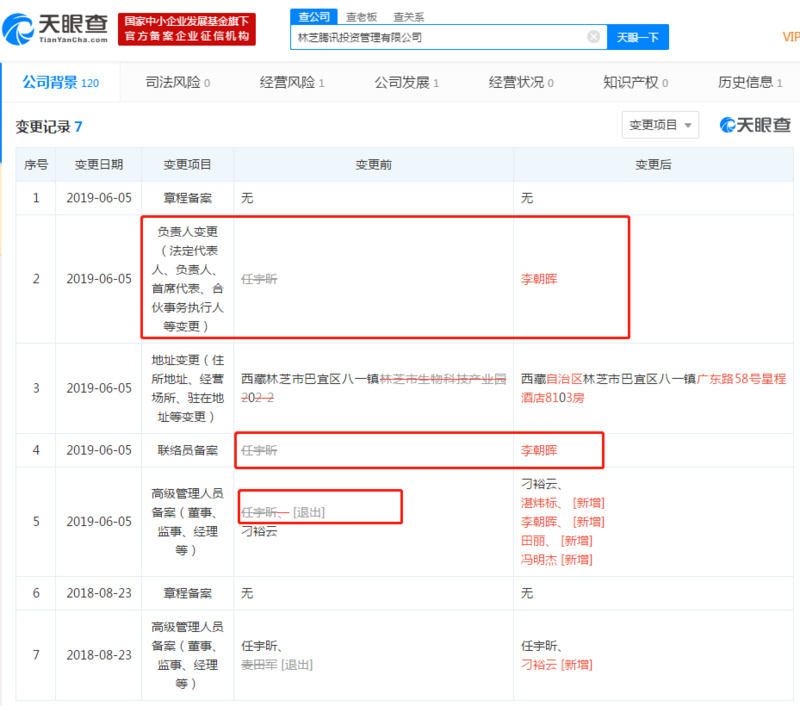Open the 变更项目 filter dropdown
The height and width of the screenshot is (706, 800).
[x=660, y=125]
